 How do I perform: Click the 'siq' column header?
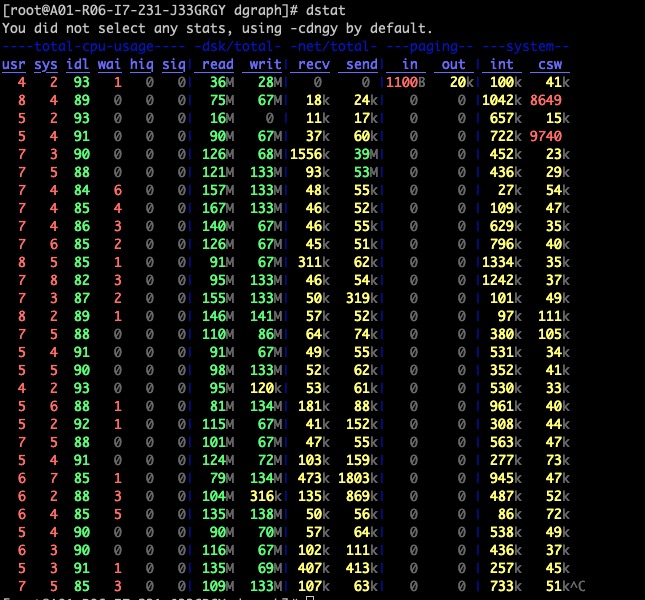(174, 64)
